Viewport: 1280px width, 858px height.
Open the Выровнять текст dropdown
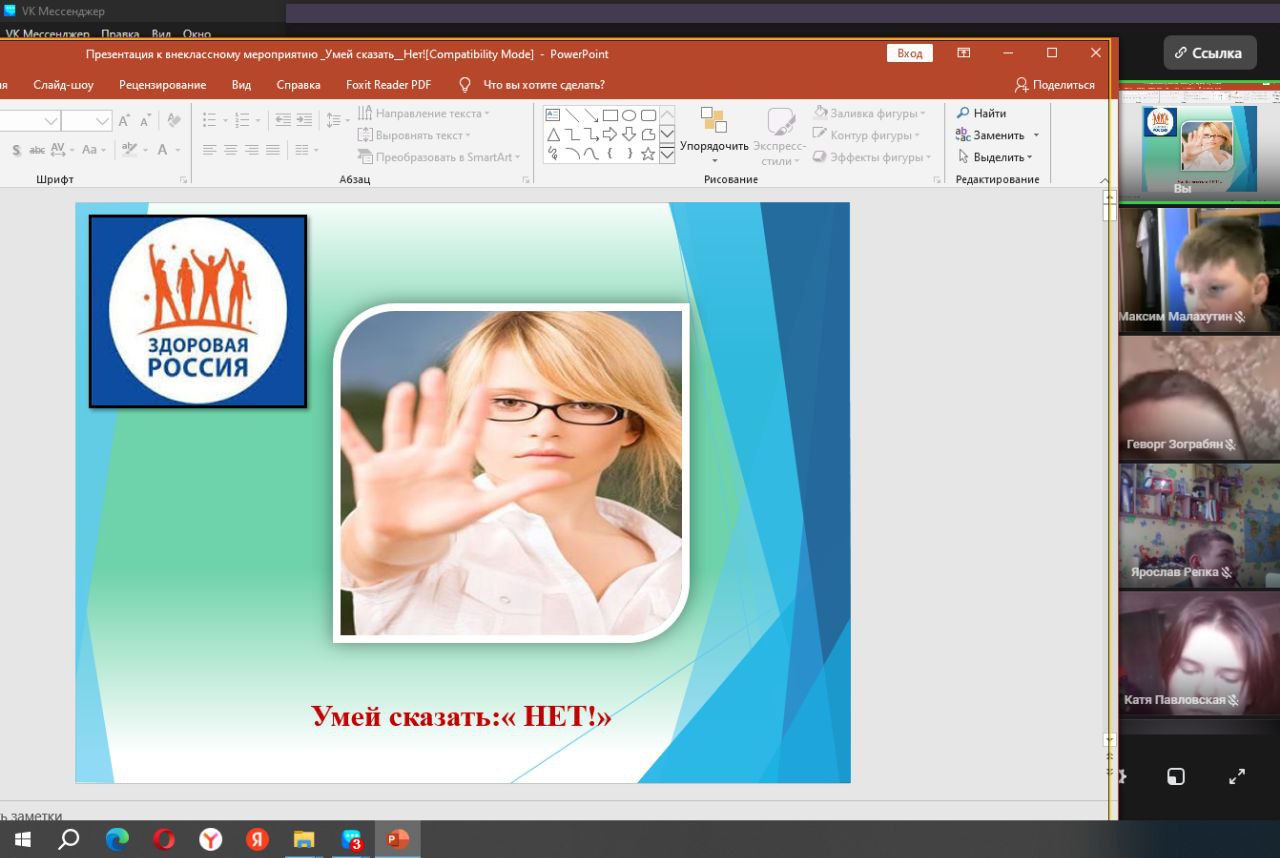(x=414, y=135)
